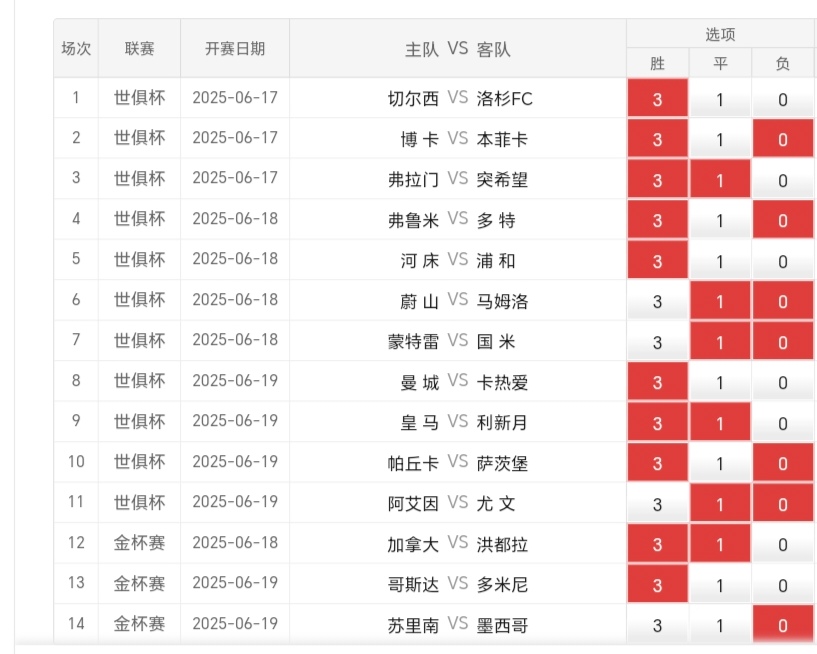
Task: Select loss option 0 for 切尔西 VS 洛杉FC
Action: pos(783,98)
